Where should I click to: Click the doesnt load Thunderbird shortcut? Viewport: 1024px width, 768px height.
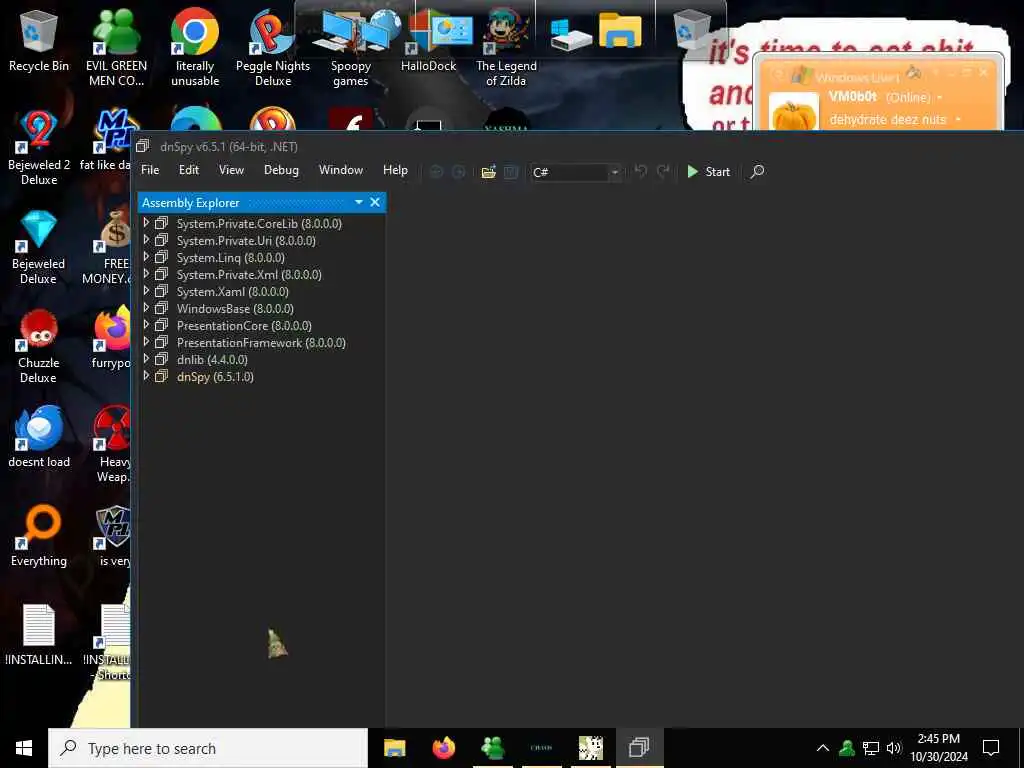(x=39, y=438)
